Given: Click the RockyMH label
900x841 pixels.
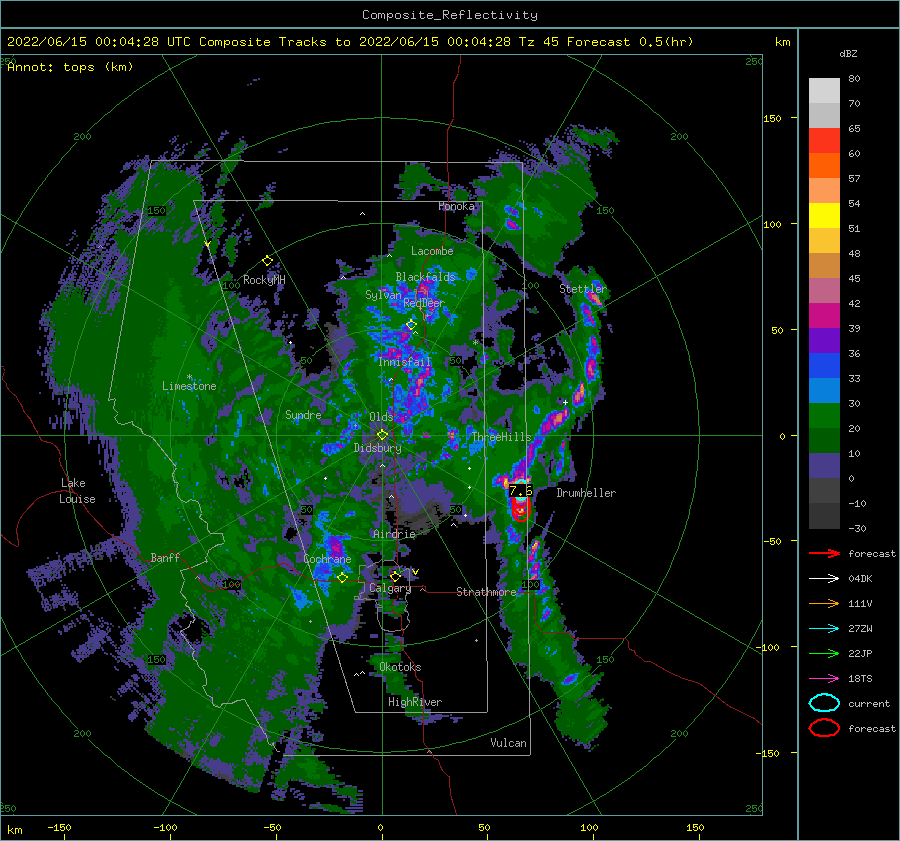Looking at the screenshot, I should pyautogui.click(x=264, y=280).
